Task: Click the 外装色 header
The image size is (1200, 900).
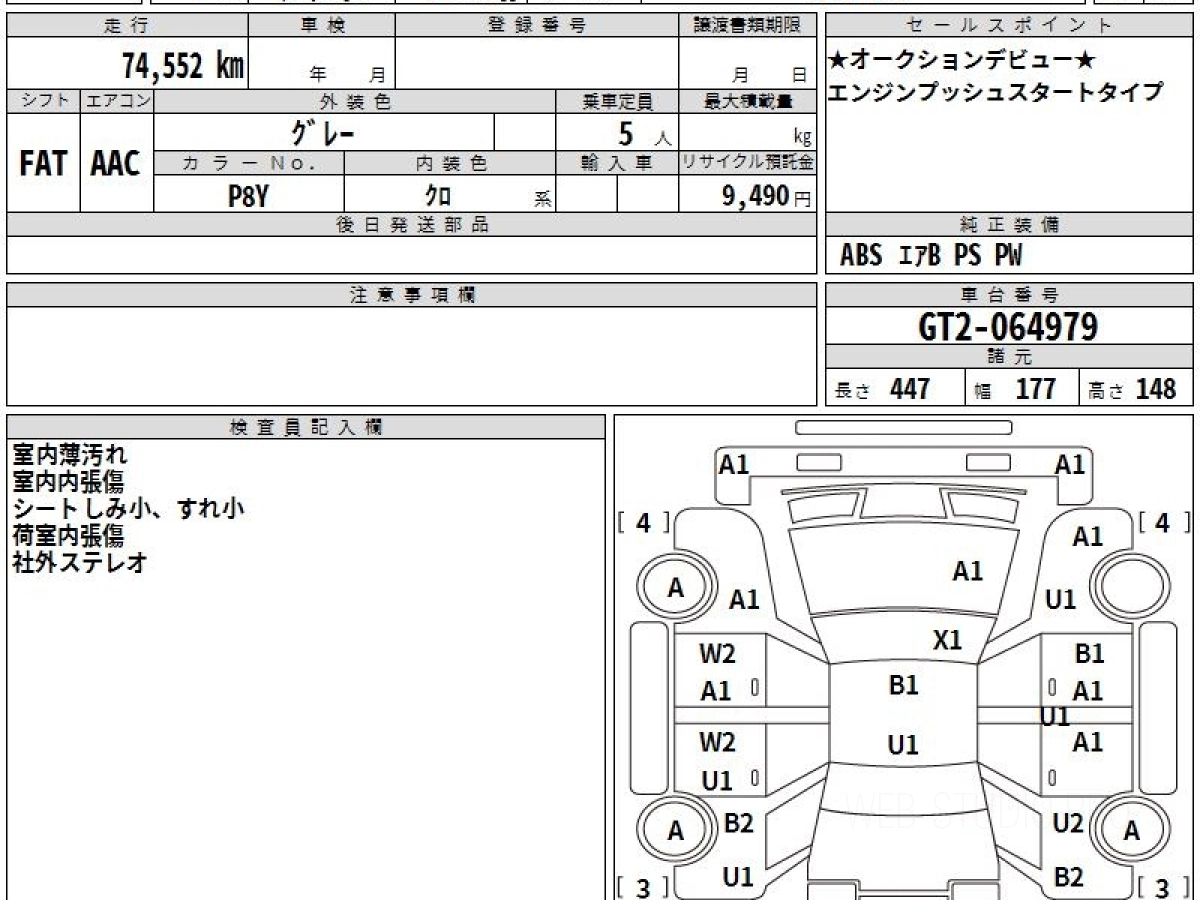Action: click(355, 101)
